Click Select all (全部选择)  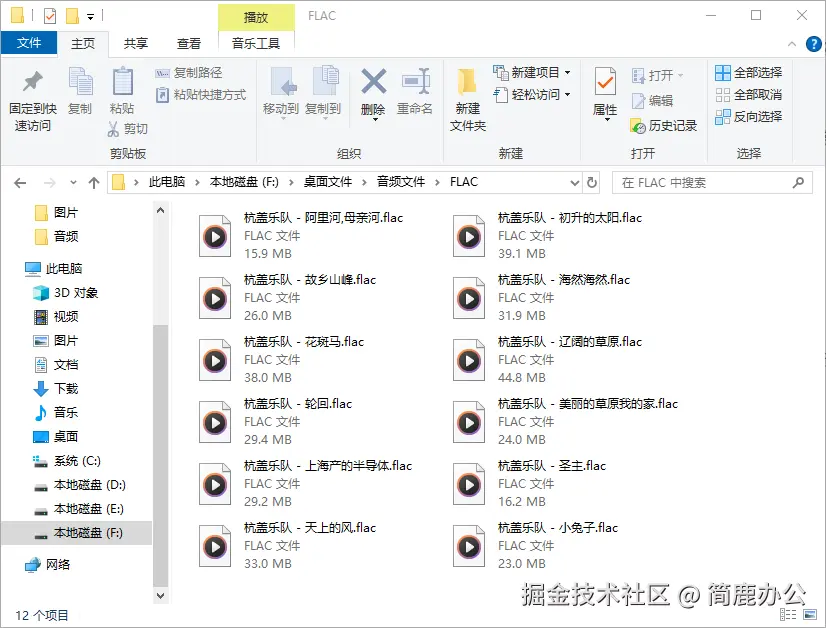(749, 73)
